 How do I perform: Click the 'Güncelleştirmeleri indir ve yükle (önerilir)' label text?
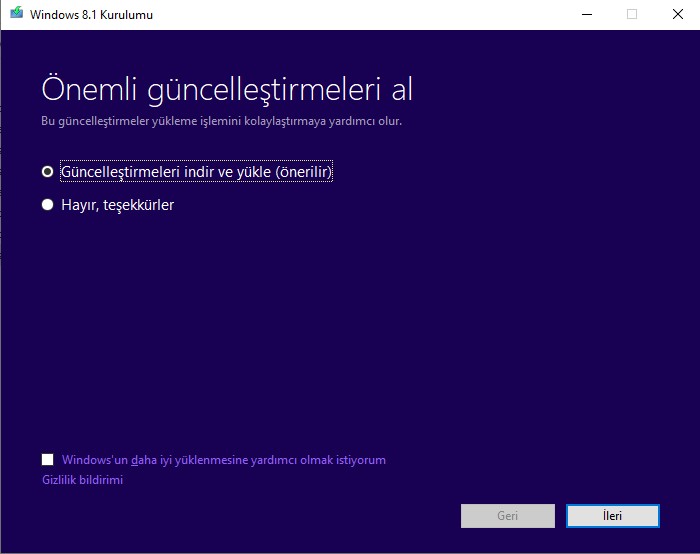coord(196,172)
